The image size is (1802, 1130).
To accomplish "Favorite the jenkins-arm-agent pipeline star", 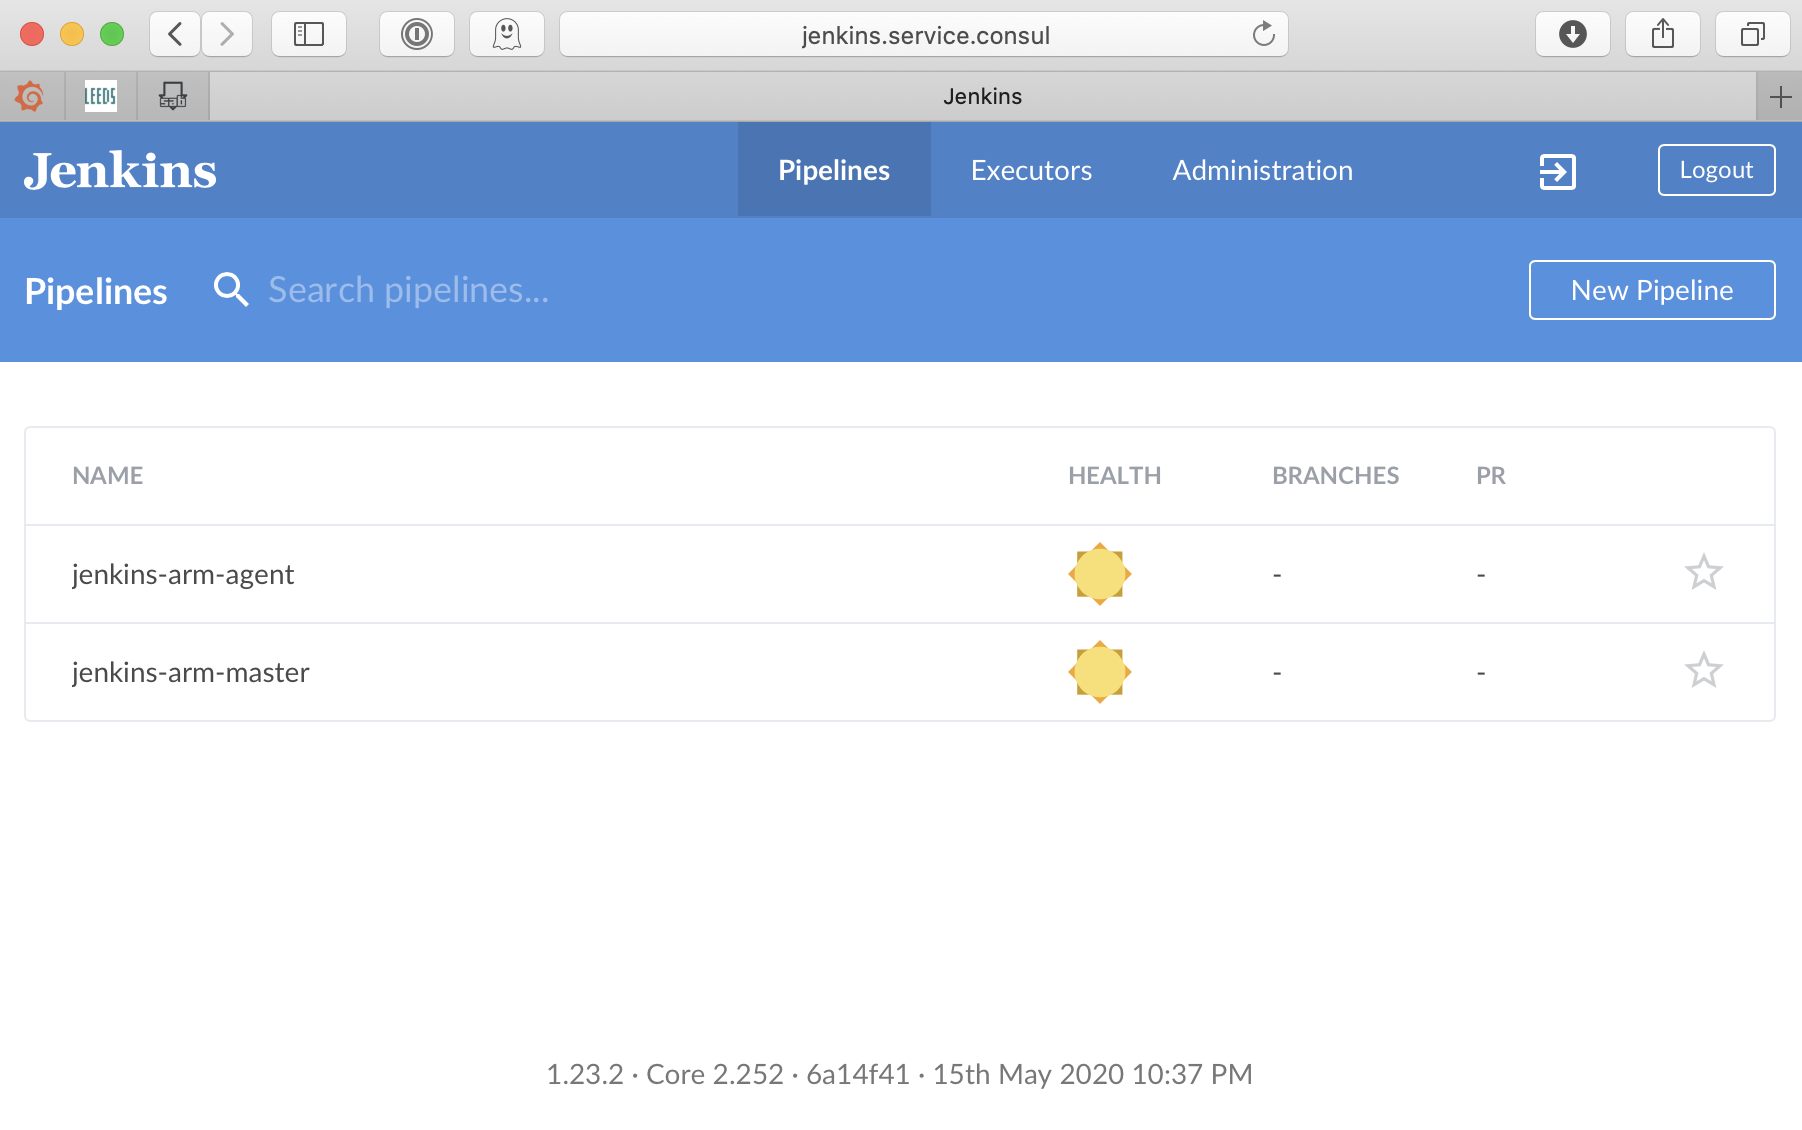I will click(1703, 573).
